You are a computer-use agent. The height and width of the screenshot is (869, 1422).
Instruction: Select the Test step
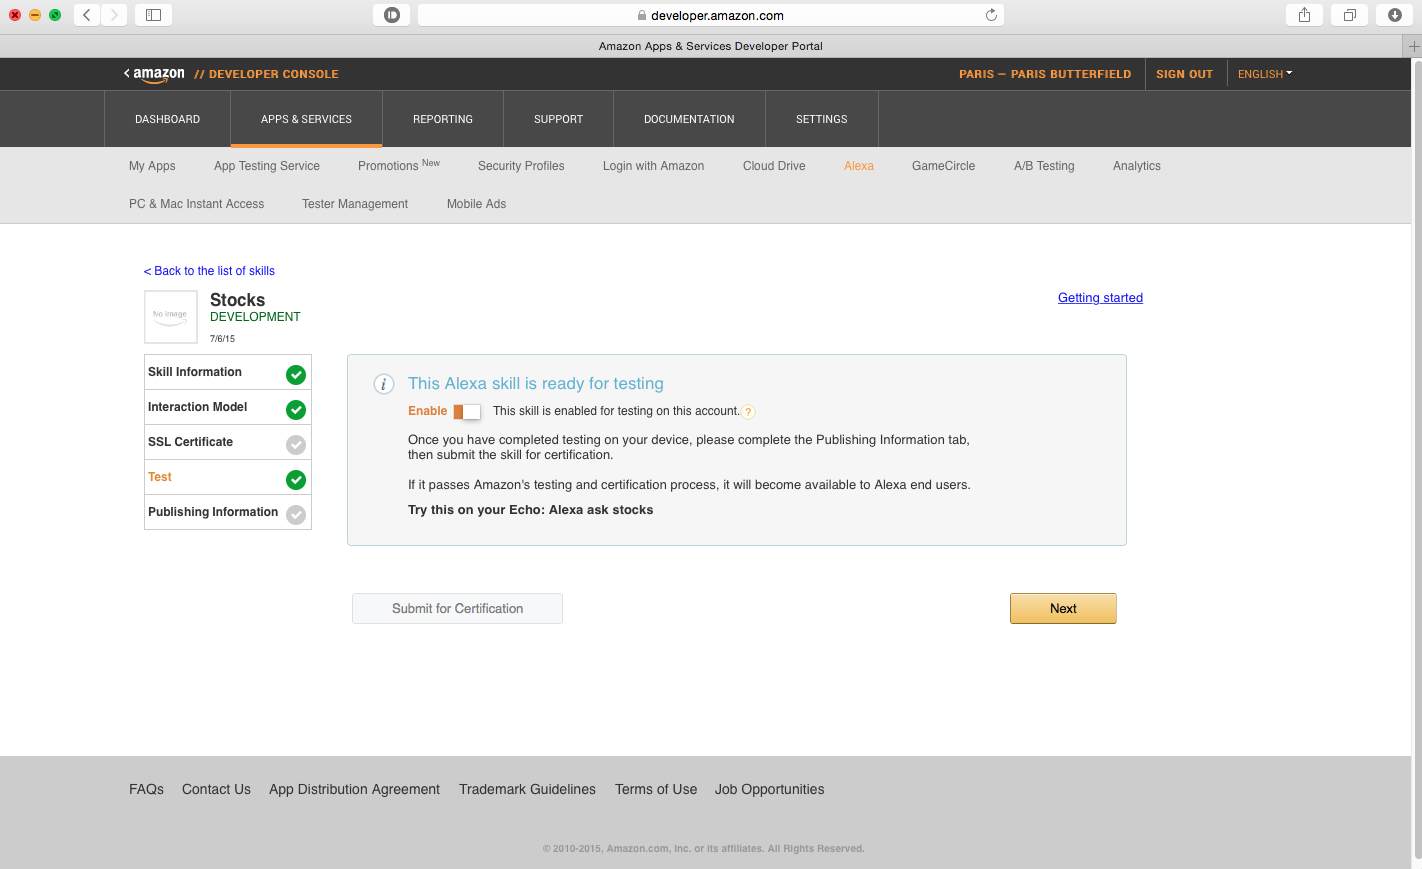[228, 477]
